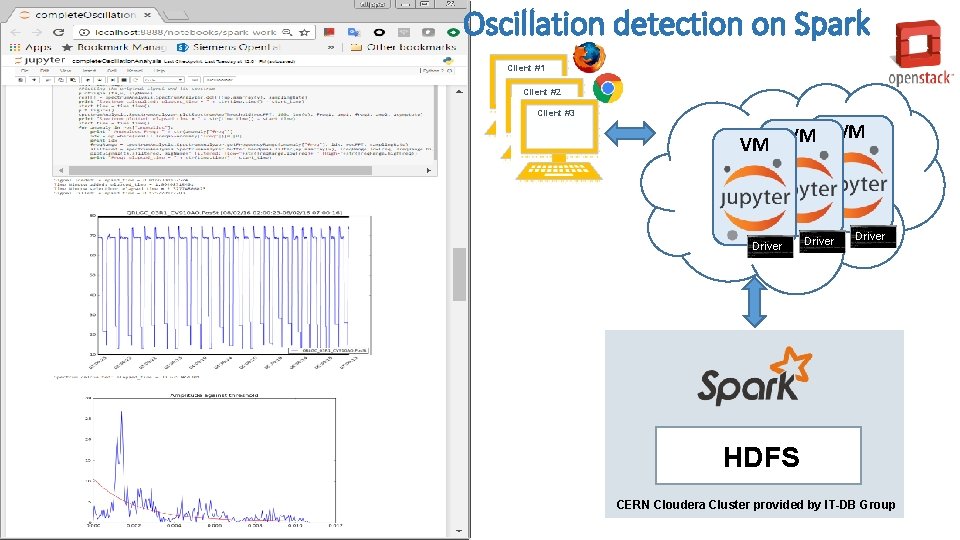The height and width of the screenshot is (540, 960).
Task: Click the code cell scroll-left arrow
Action: 61,170
